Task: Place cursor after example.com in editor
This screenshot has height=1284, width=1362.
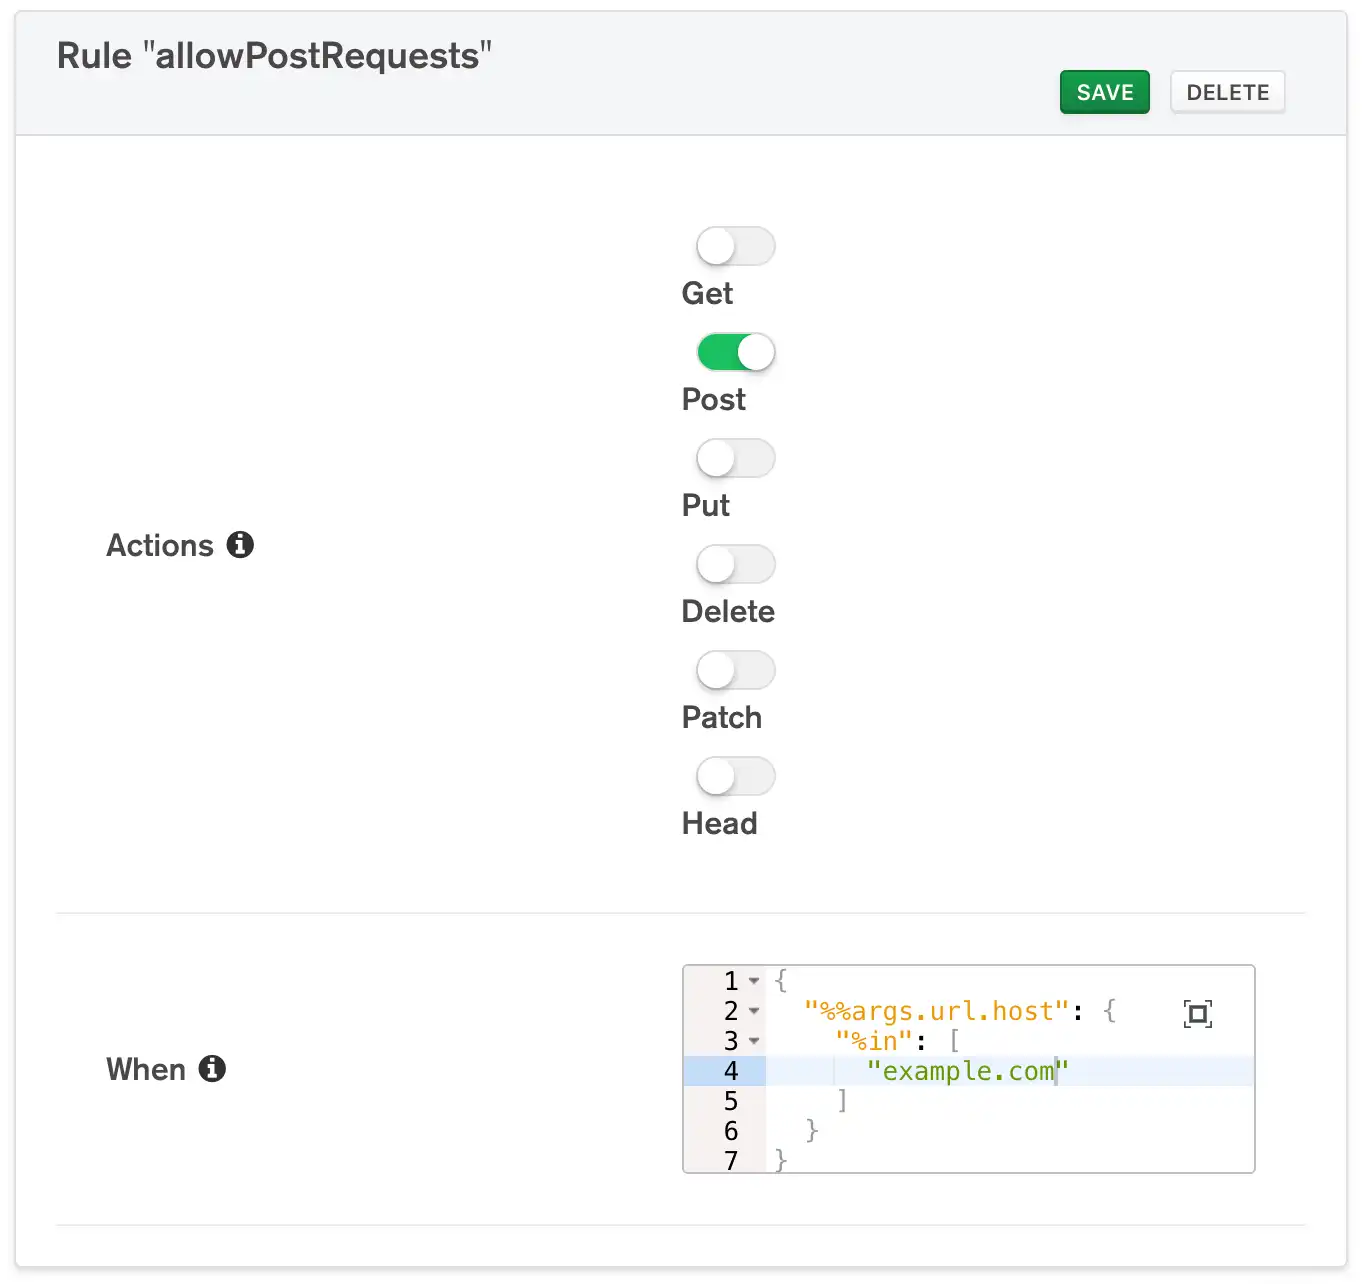Action: 1058,1071
